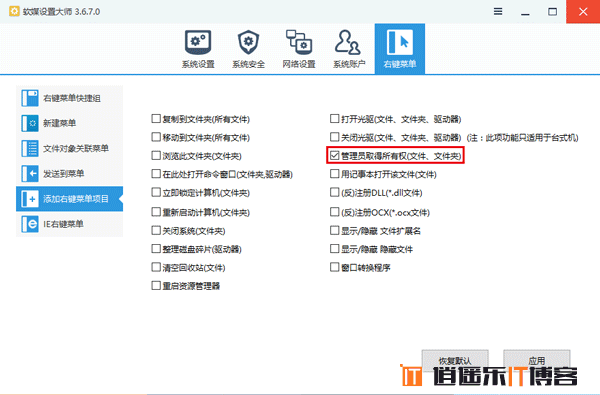Enable 关闭光驱 checkbox
600x395 pixels.
click(x=334, y=137)
